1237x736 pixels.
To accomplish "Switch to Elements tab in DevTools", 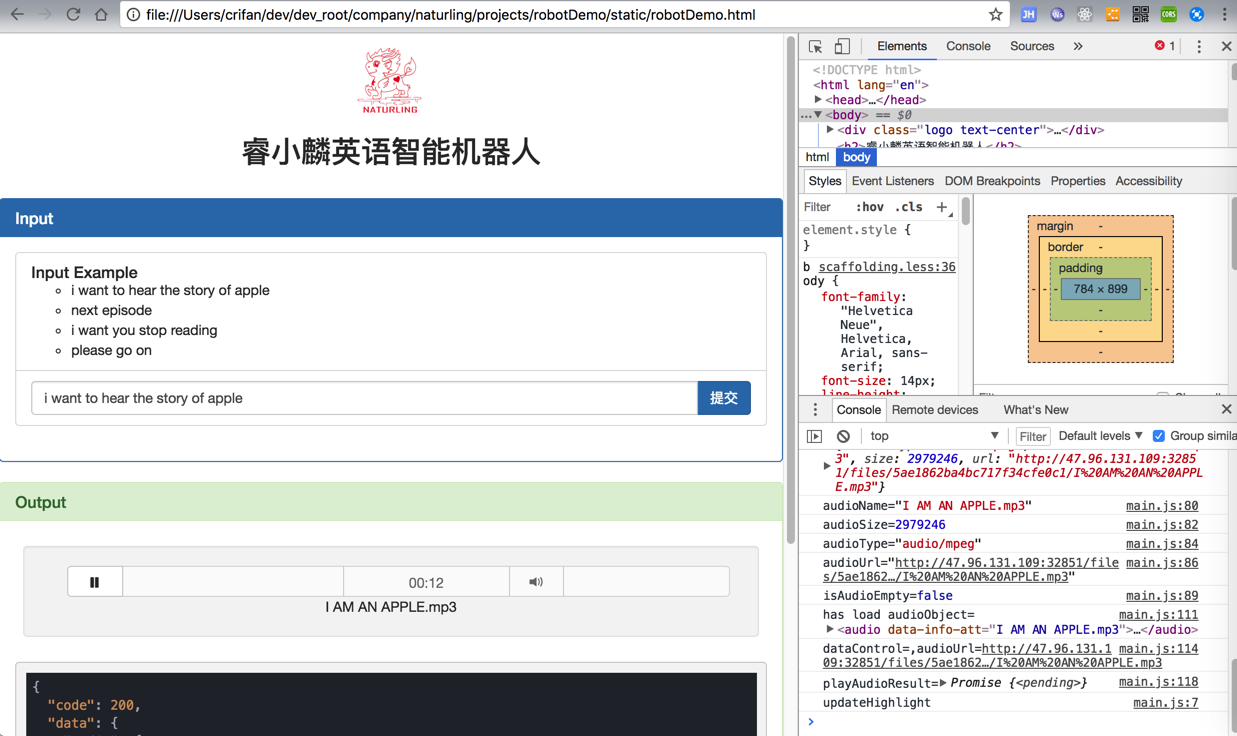I will point(902,46).
